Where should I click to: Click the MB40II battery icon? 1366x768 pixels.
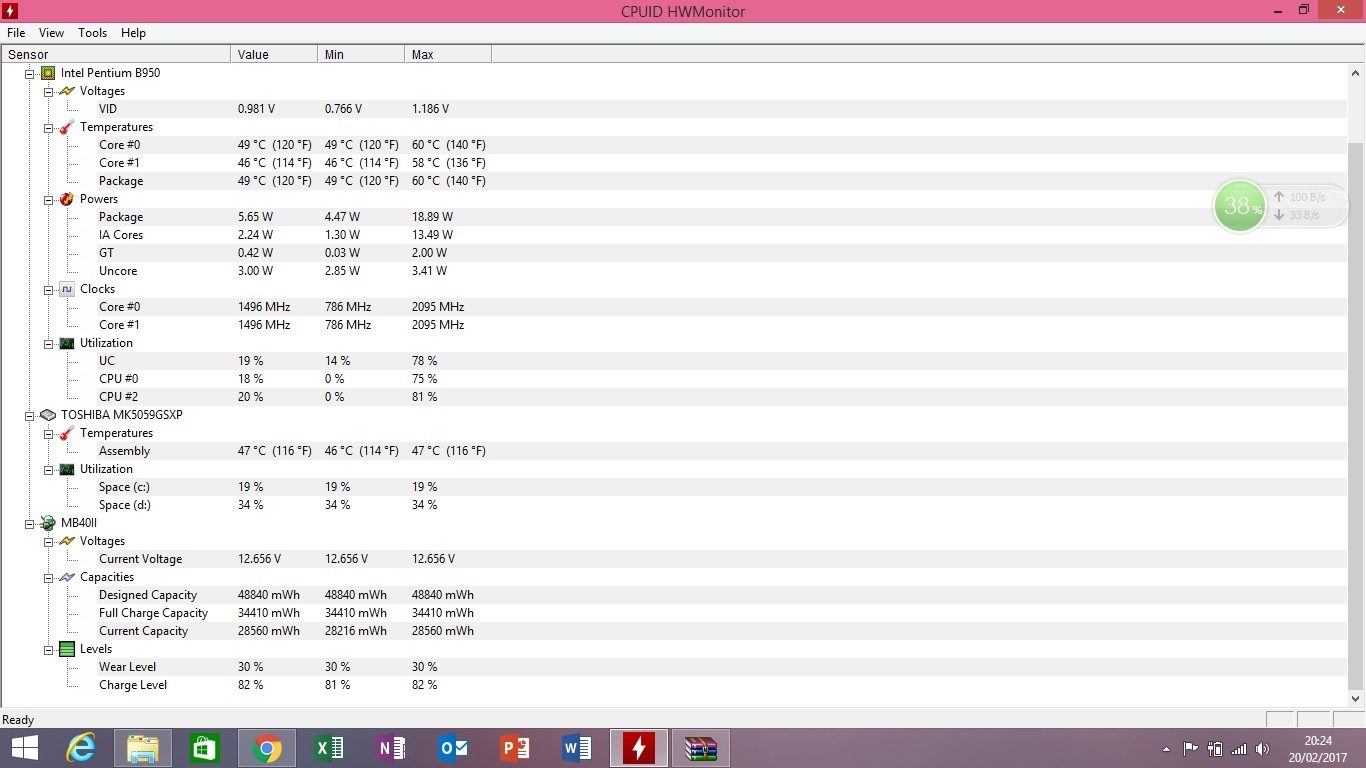[48, 523]
